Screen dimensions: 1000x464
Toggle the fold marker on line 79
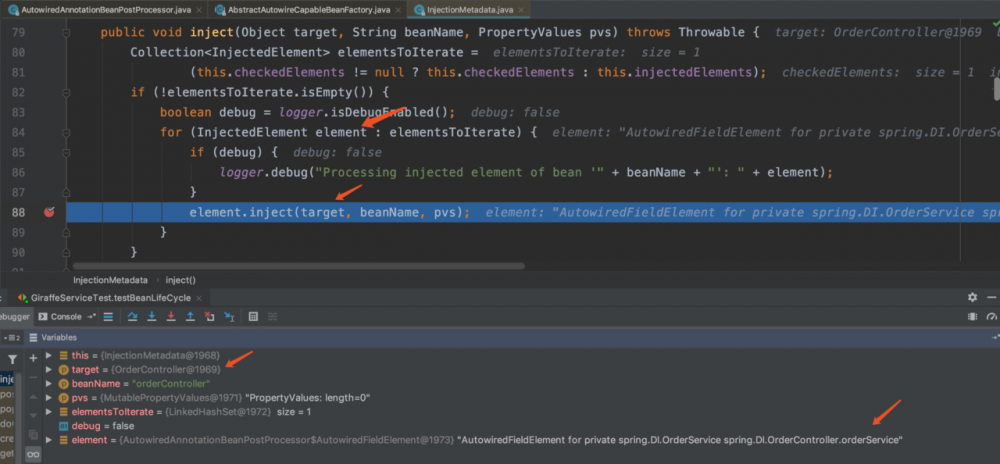point(66,33)
